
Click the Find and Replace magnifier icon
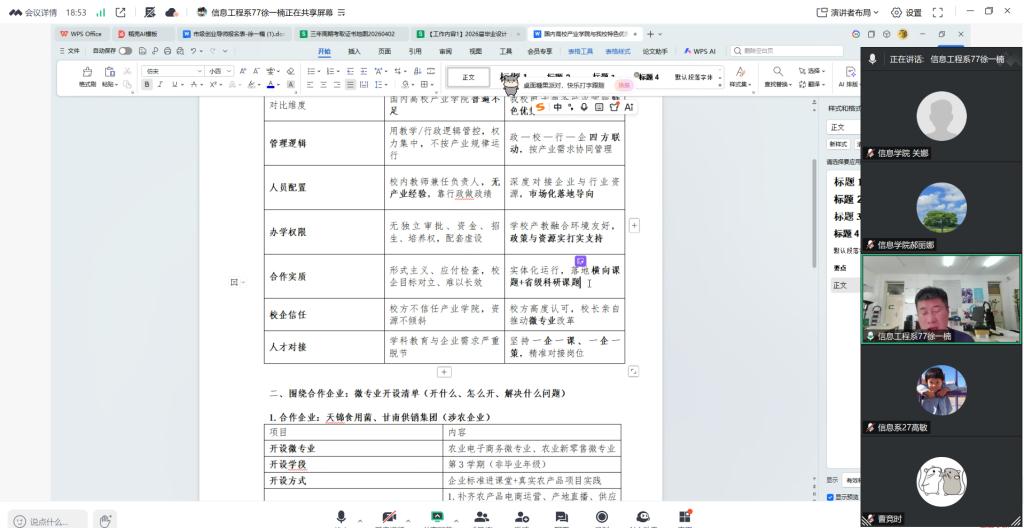click(x=777, y=73)
